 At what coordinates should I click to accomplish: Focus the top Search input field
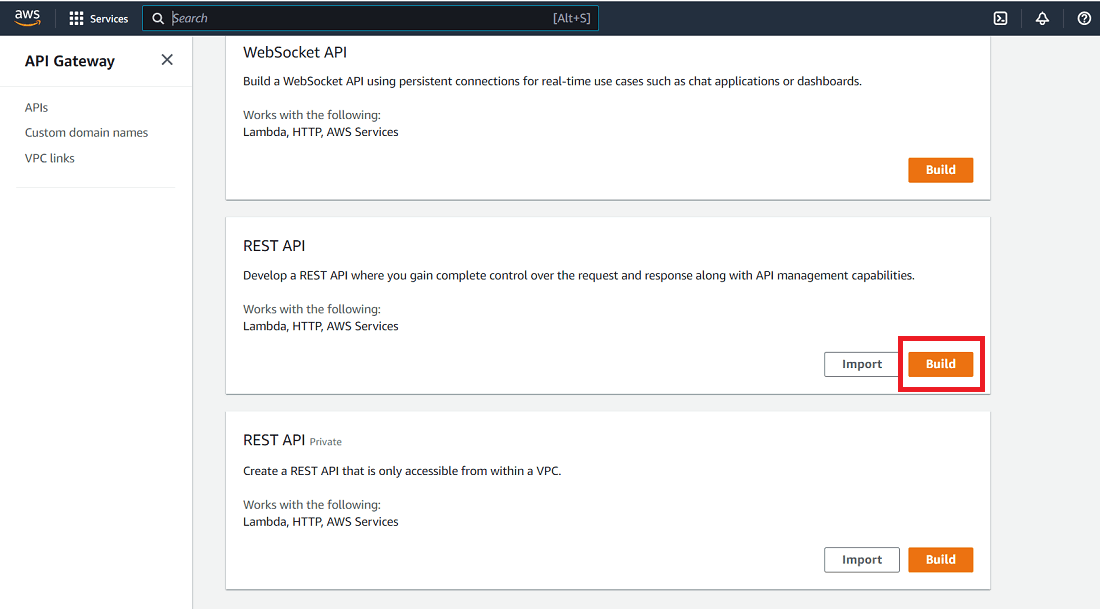(370, 18)
